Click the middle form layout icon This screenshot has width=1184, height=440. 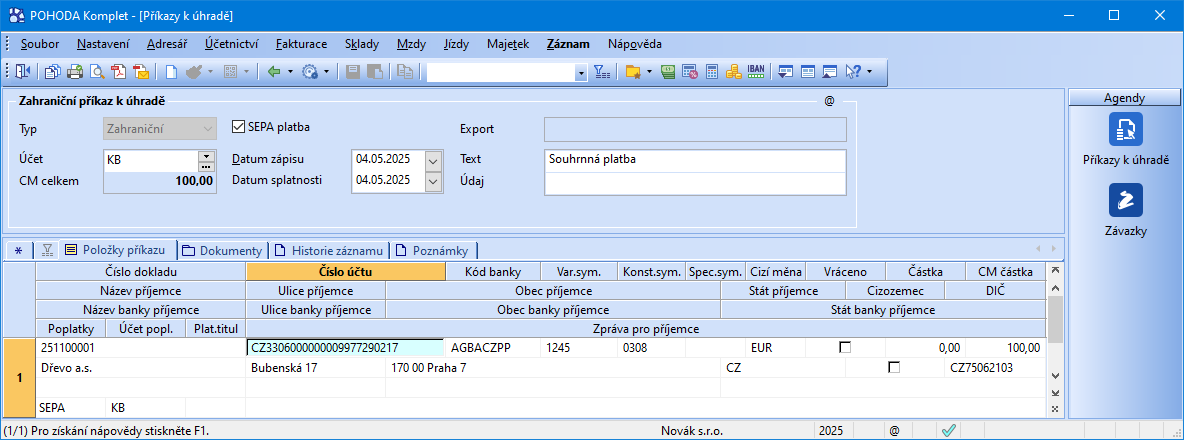807,72
